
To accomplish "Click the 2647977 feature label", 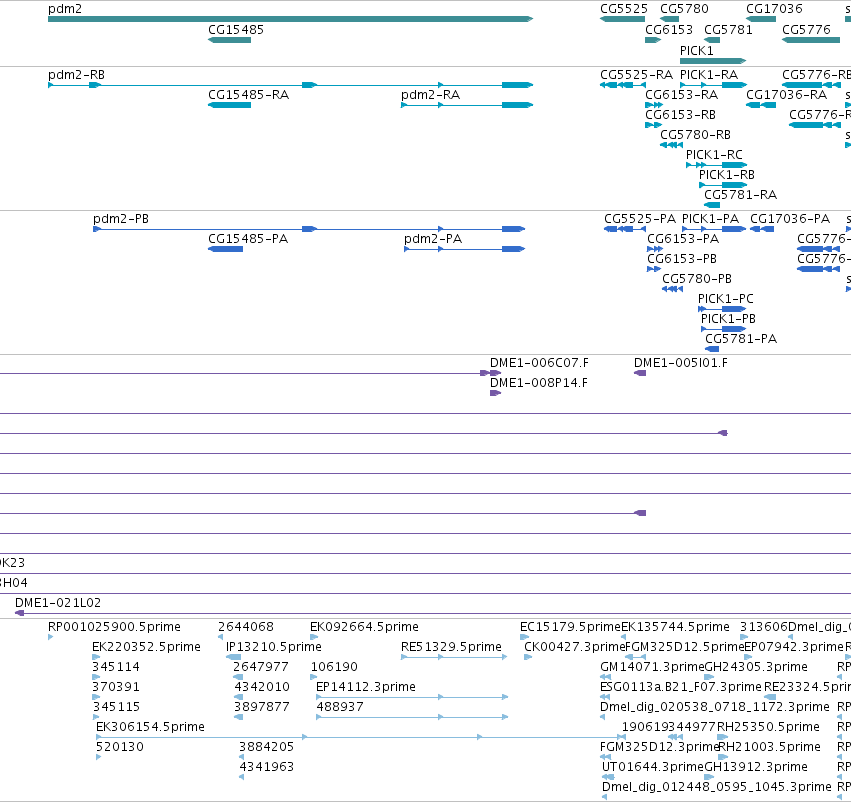I will (x=261, y=667).
